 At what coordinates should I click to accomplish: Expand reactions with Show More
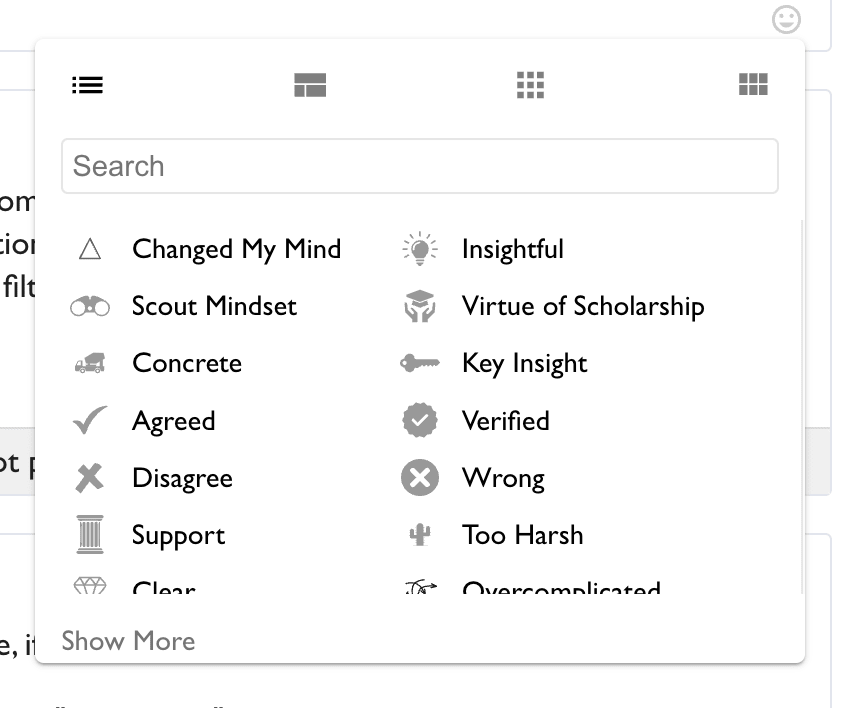(128, 641)
